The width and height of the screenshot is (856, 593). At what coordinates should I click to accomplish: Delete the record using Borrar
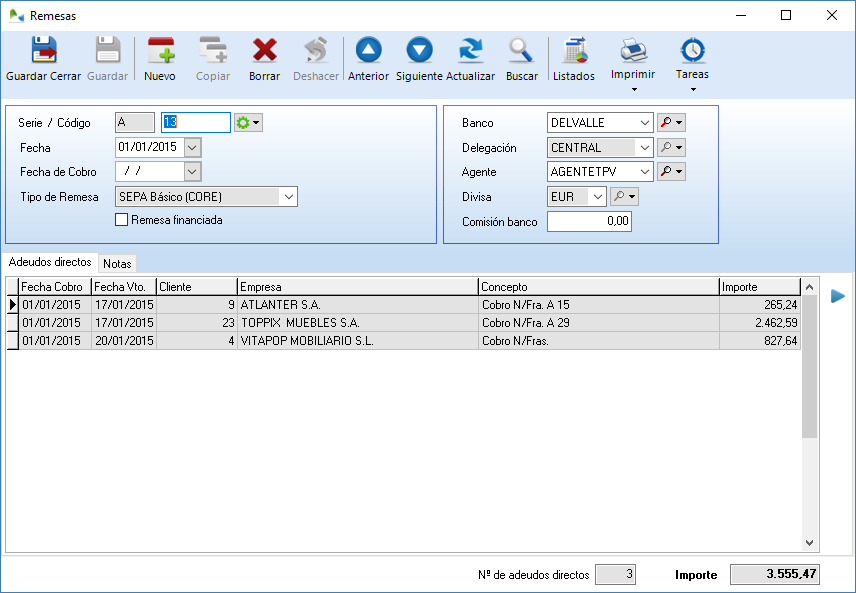point(264,51)
